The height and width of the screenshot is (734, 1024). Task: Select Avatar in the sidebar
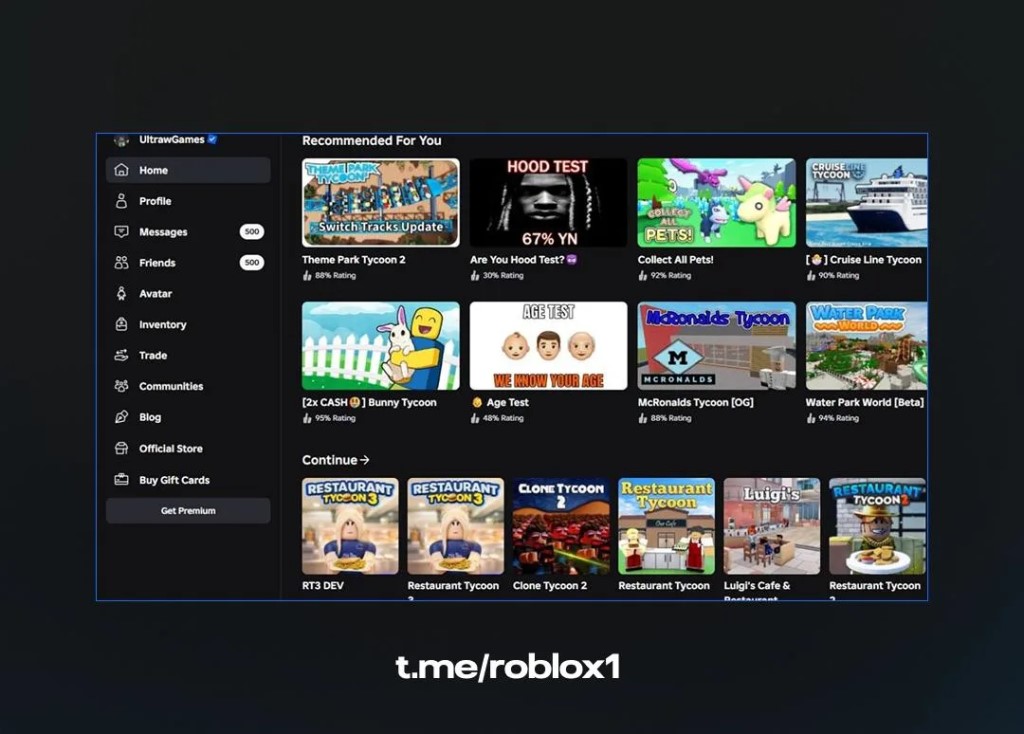[x=188, y=293]
